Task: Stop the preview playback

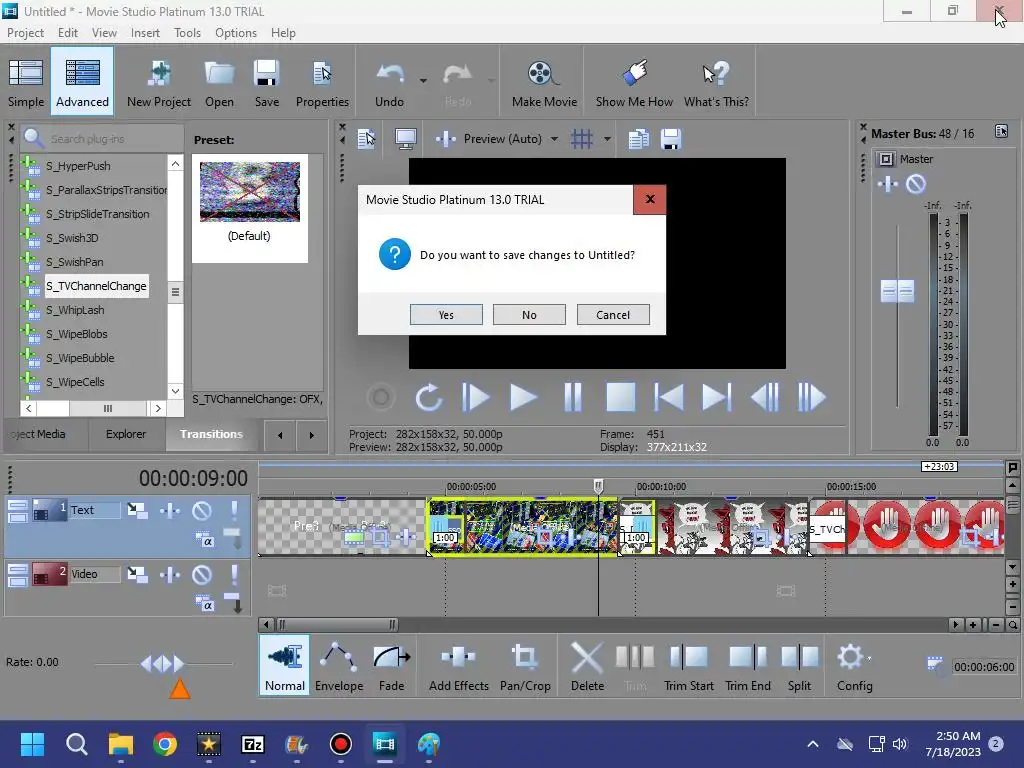Action: click(620, 397)
